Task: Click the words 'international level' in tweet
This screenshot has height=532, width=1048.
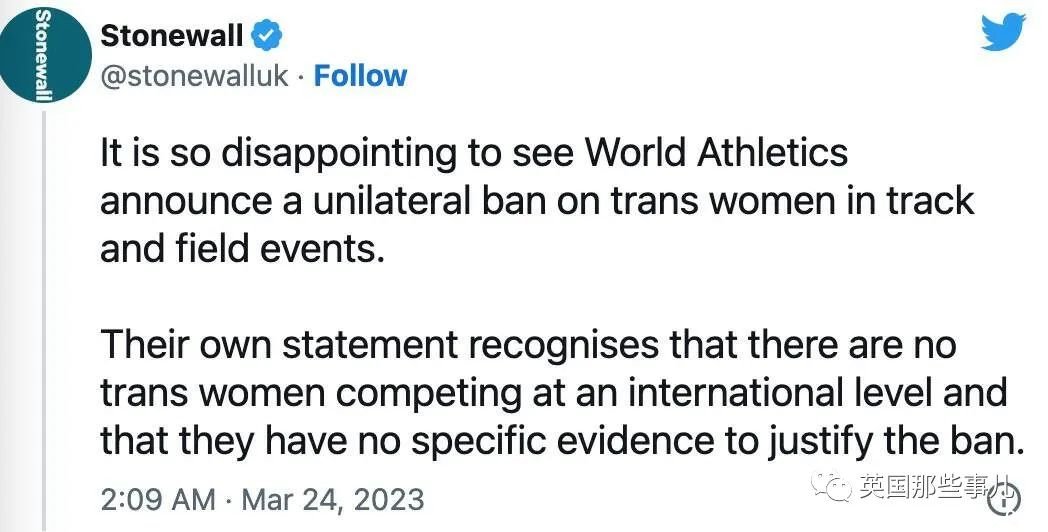Action: coord(780,393)
